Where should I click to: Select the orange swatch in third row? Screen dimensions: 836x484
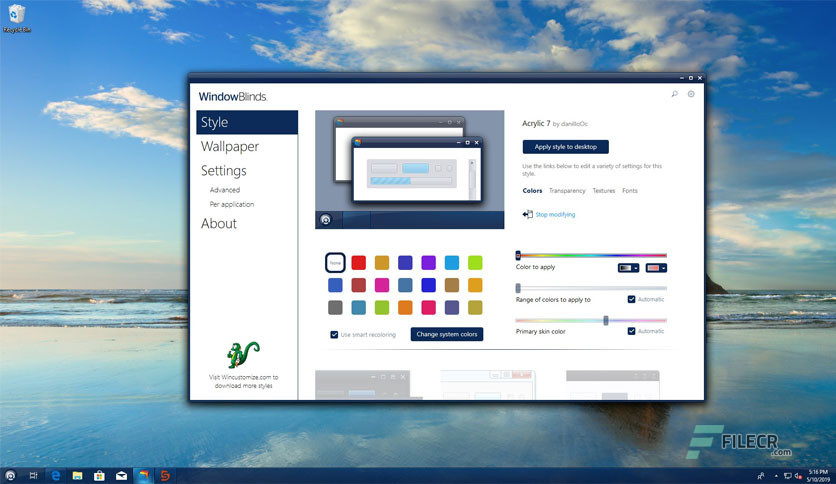(x=405, y=308)
